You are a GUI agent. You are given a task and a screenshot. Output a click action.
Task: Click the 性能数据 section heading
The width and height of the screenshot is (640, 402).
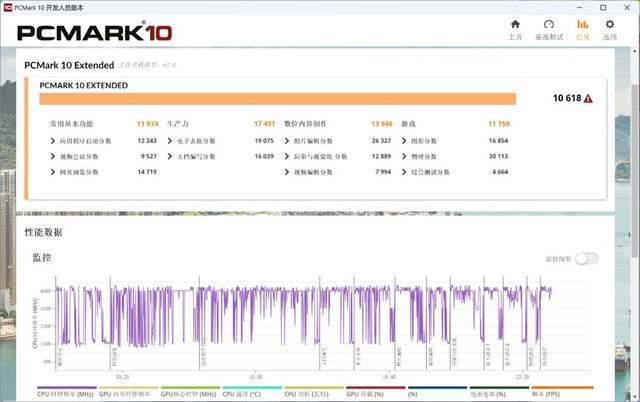(x=44, y=232)
